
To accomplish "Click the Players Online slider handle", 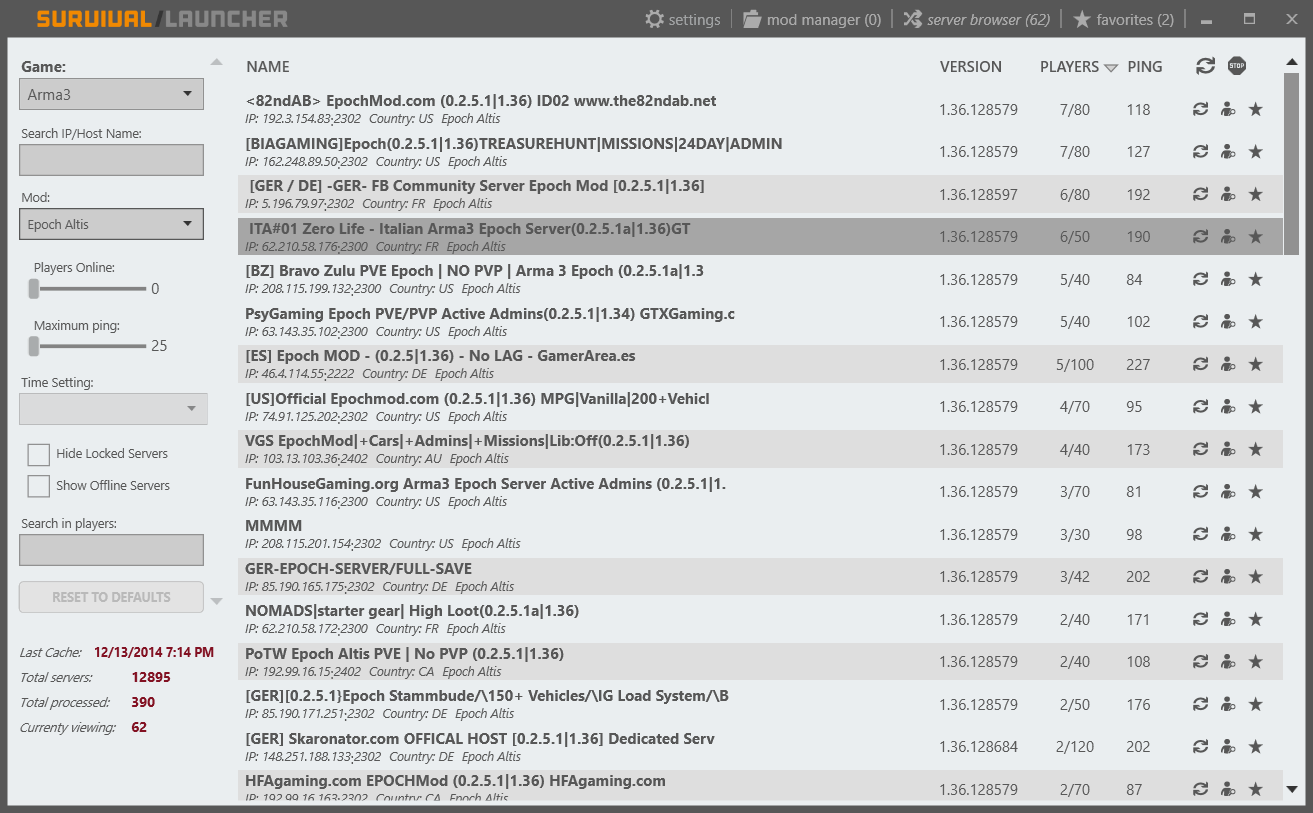I will 33,289.
